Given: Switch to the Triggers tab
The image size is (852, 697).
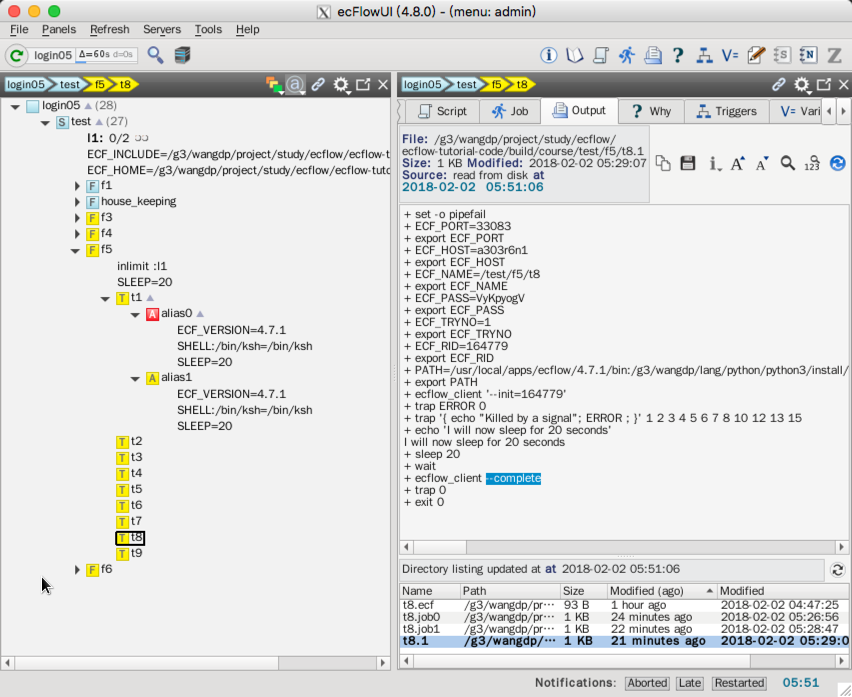Looking at the screenshot, I should (726, 111).
